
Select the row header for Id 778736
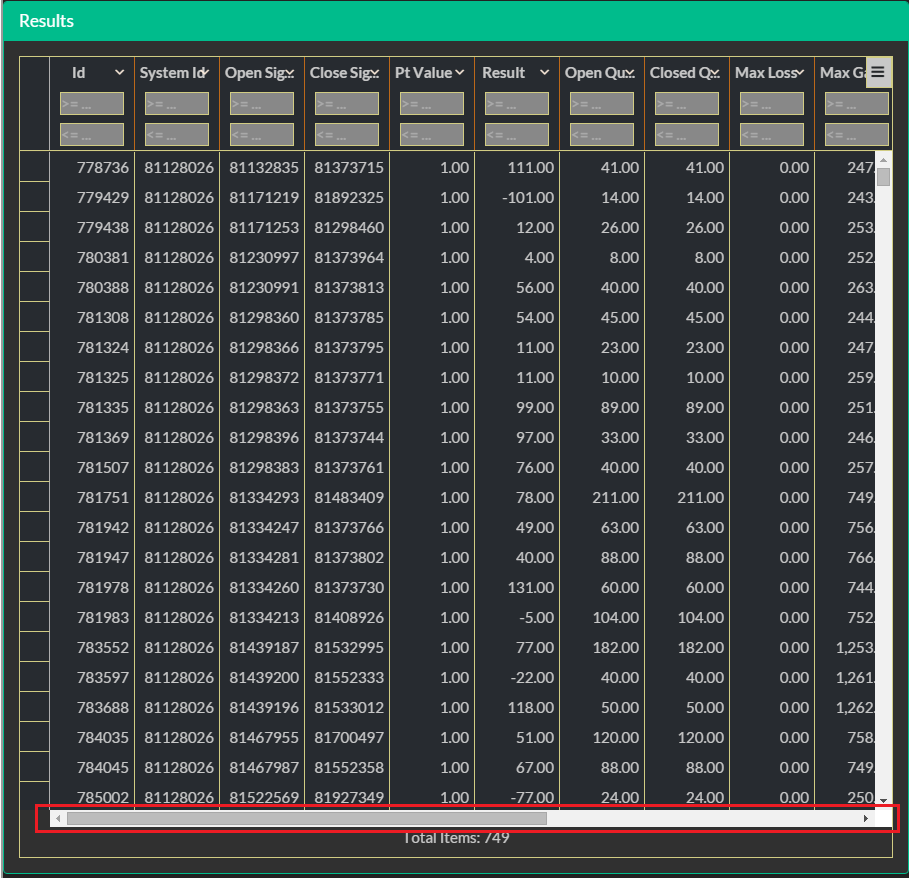click(x=34, y=167)
